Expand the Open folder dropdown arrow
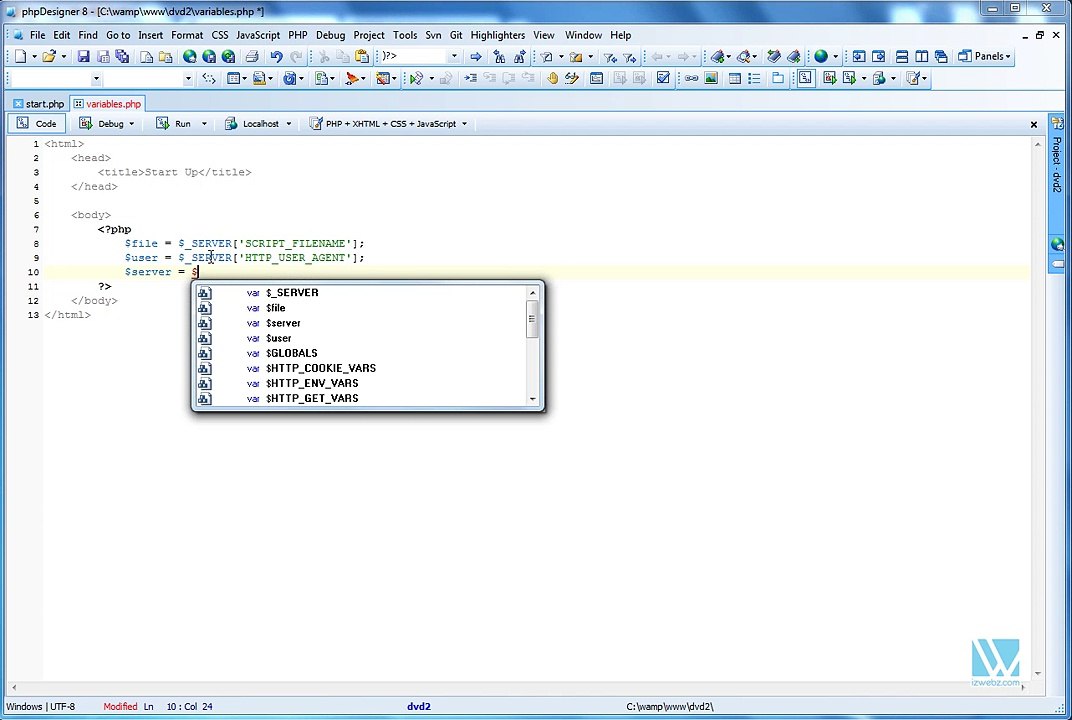This screenshot has width=1072, height=720. 63,57
